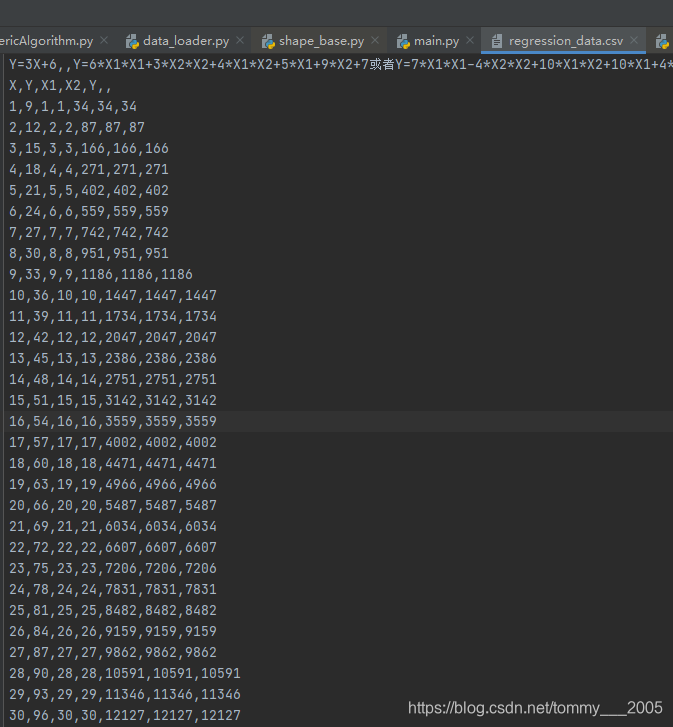Viewport: 673px width, 727px height.
Task: Click the row 9,33,9,9,1186,1186,1186
Action: [101, 274]
